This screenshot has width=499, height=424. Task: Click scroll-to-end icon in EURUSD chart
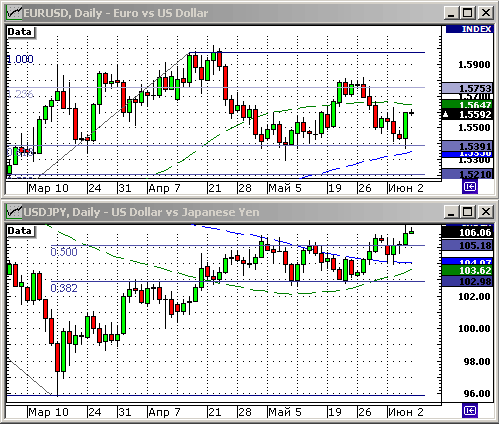pyautogui.click(x=470, y=187)
